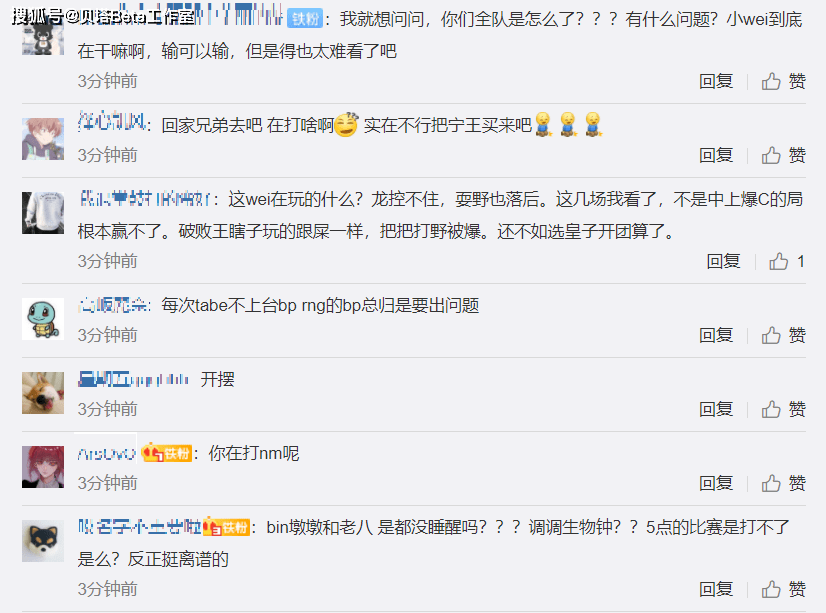Image resolution: width=826 pixels, height=613 pixels.
Task: Open Squirtle avatar user profile
Action: click(43, 319)
